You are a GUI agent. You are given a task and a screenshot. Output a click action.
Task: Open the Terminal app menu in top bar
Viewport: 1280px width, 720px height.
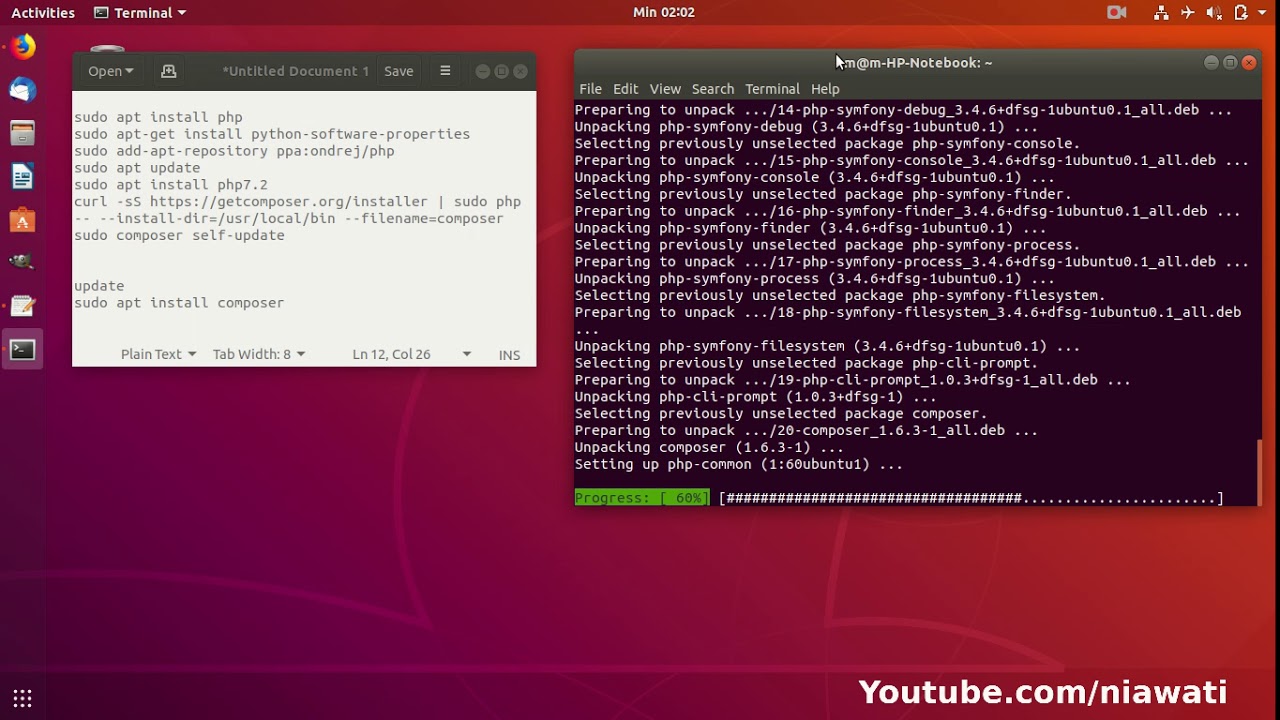click(x=139, y=13)
